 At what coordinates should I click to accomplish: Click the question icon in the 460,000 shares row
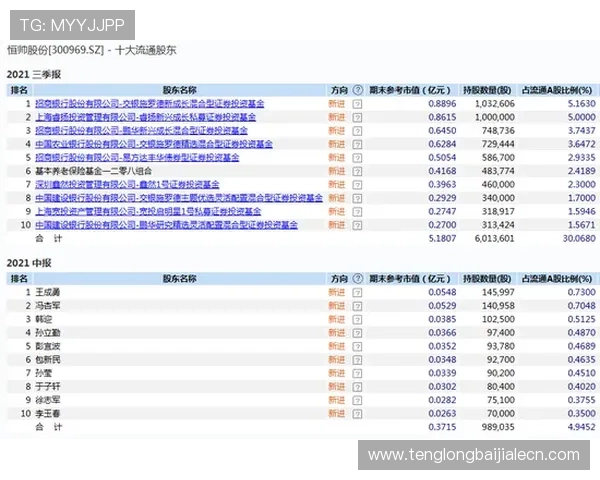[x=357, y=185]
